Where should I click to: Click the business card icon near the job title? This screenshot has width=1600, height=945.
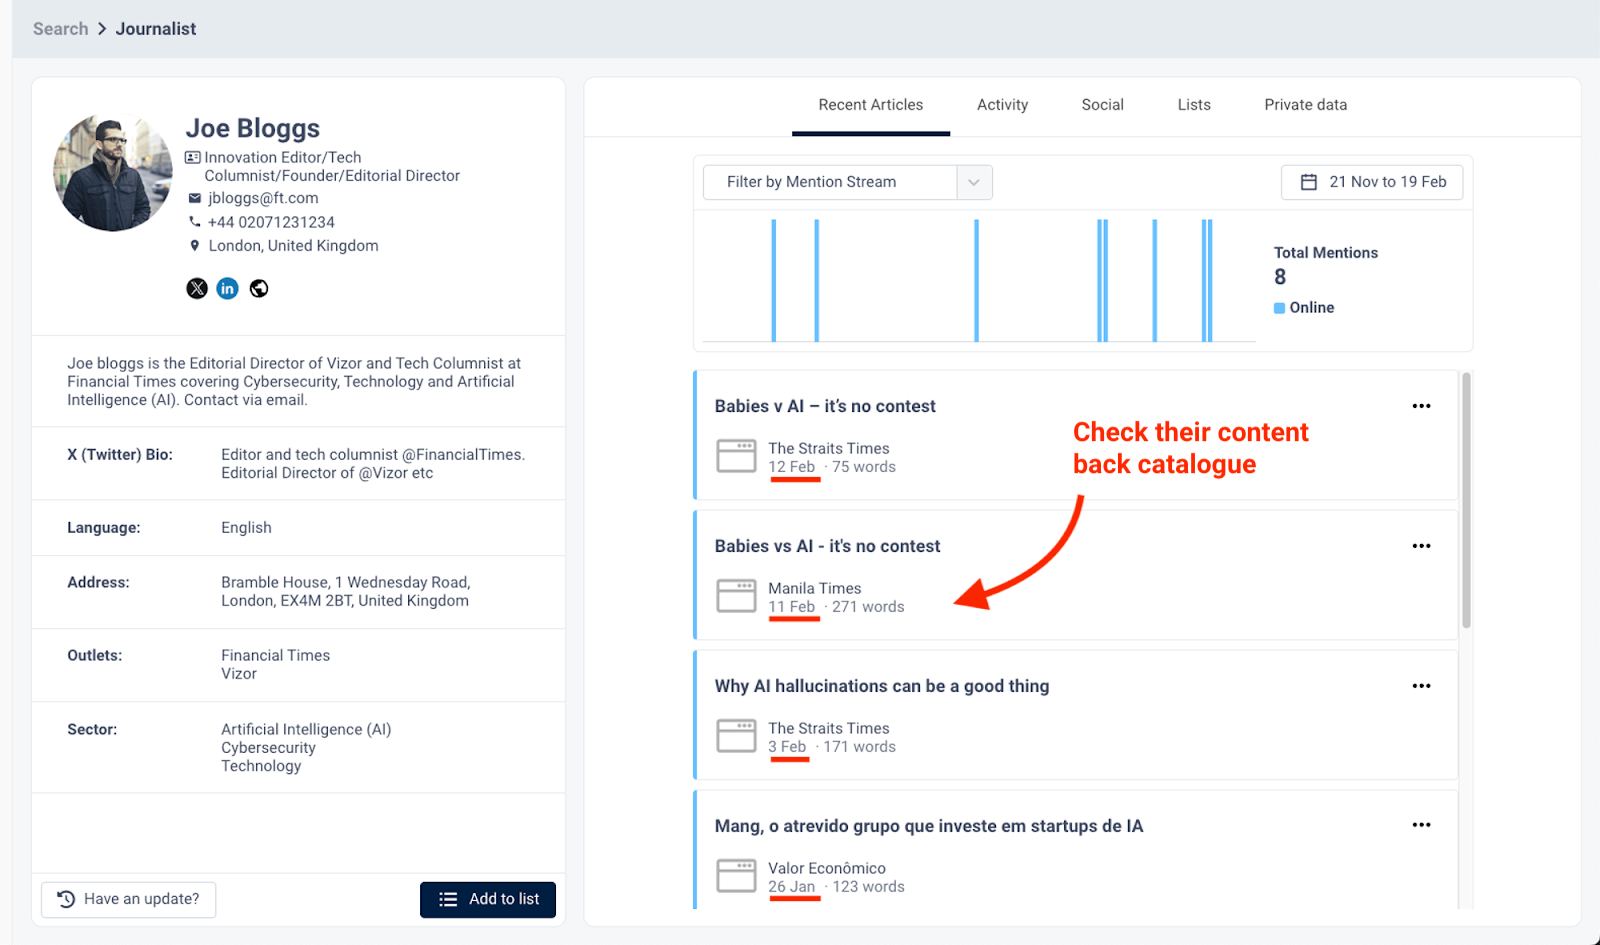[191, 156]
